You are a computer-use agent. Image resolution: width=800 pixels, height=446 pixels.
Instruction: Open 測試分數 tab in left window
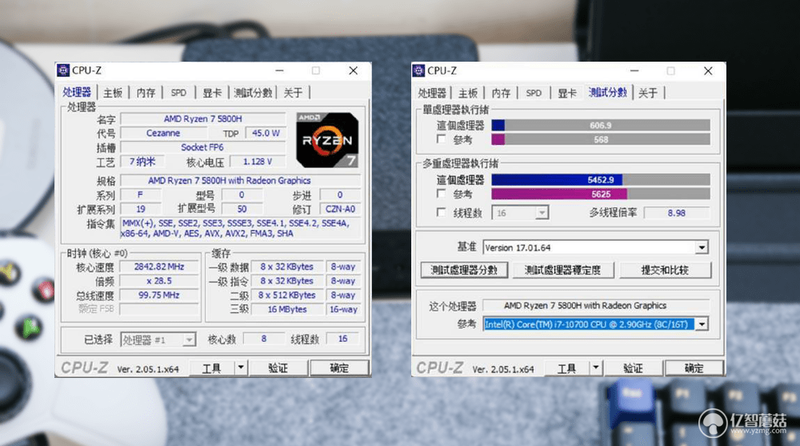coord(253,93)
